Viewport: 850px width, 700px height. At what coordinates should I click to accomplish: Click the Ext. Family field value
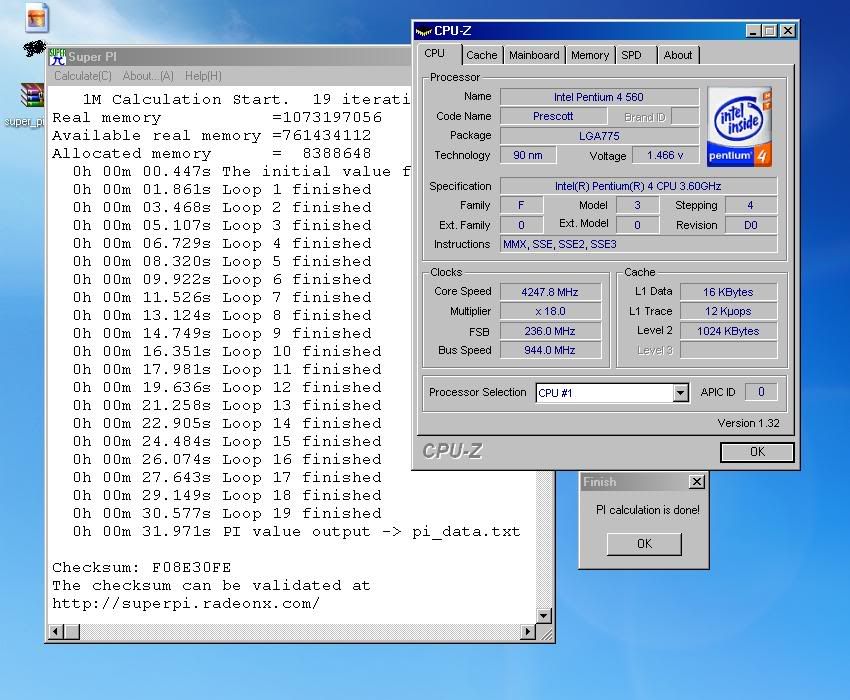pyautogui.click(x=521, y=225)
